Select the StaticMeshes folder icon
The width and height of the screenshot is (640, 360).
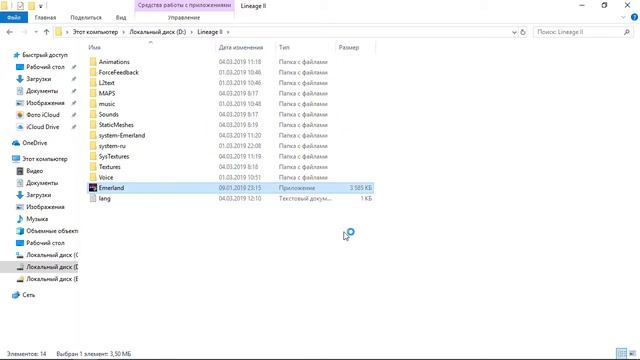coord(93,125)
